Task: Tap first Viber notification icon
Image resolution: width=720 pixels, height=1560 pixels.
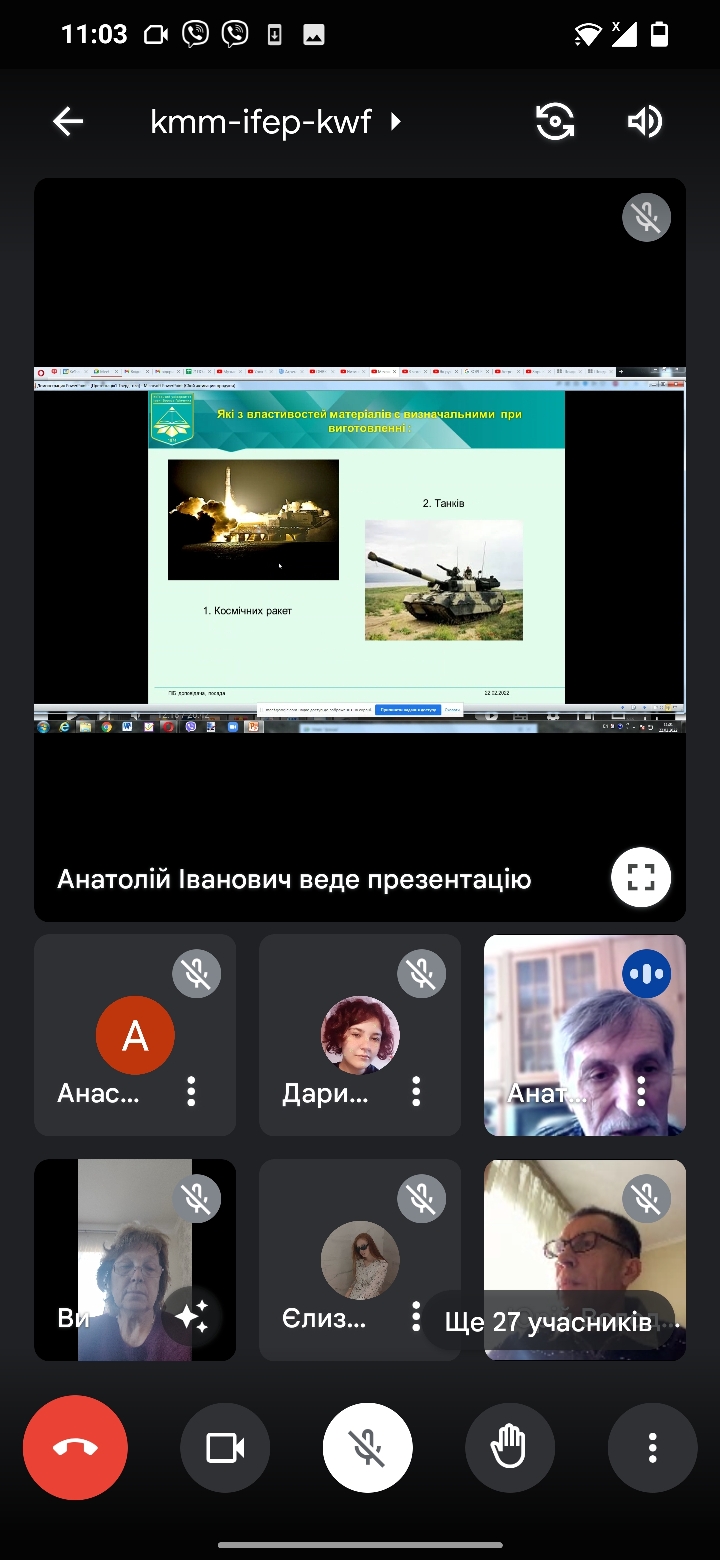Action: [196, 35]
